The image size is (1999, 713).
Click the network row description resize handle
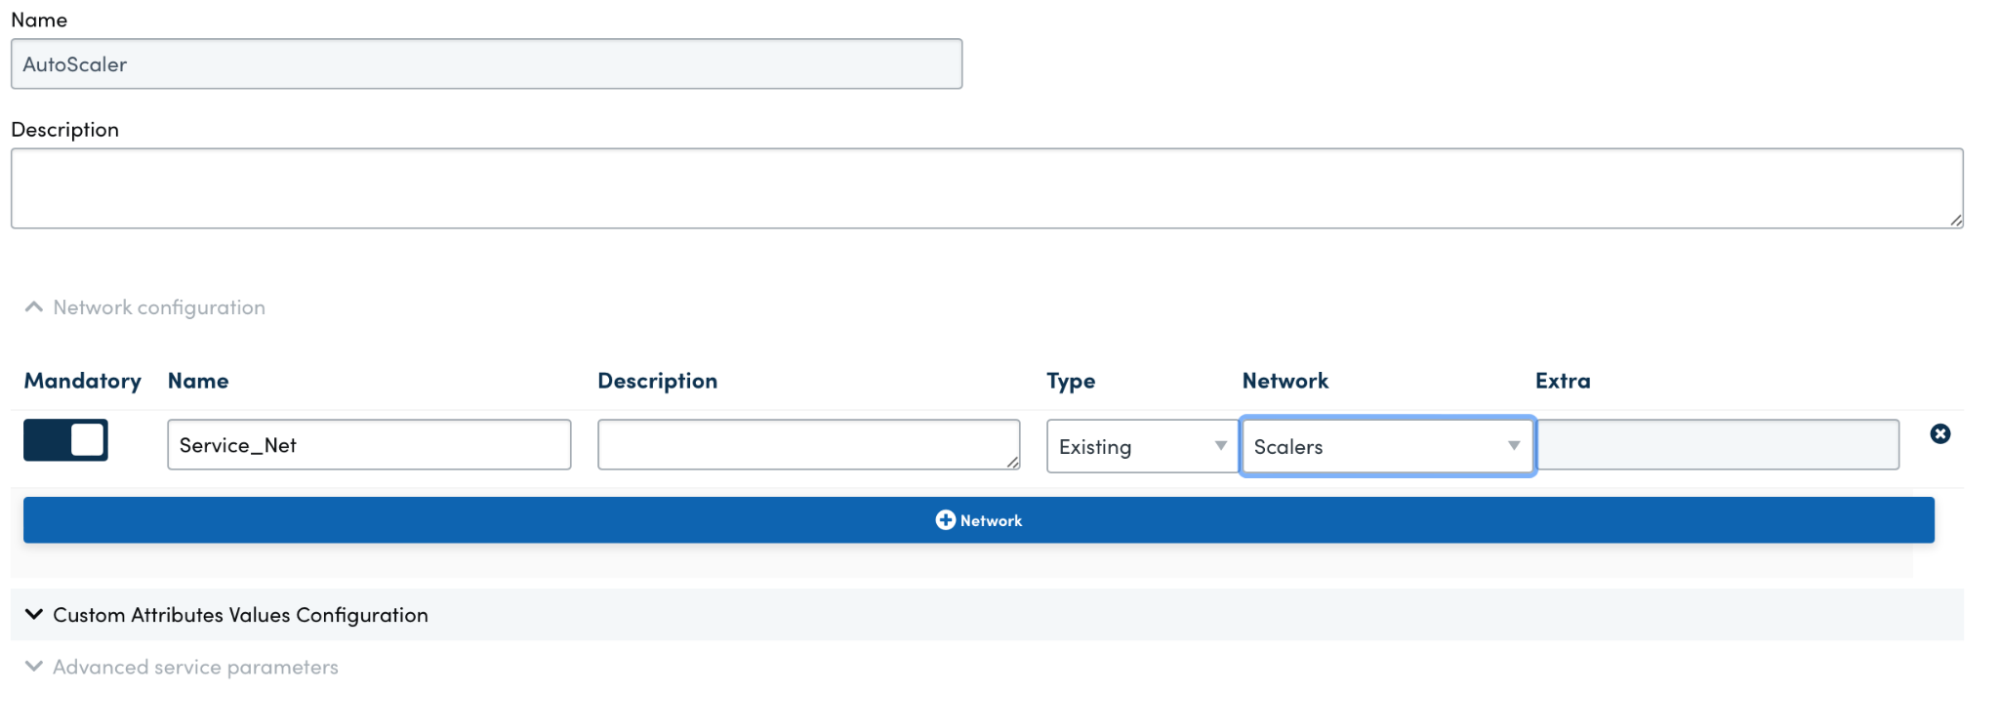1012,461
